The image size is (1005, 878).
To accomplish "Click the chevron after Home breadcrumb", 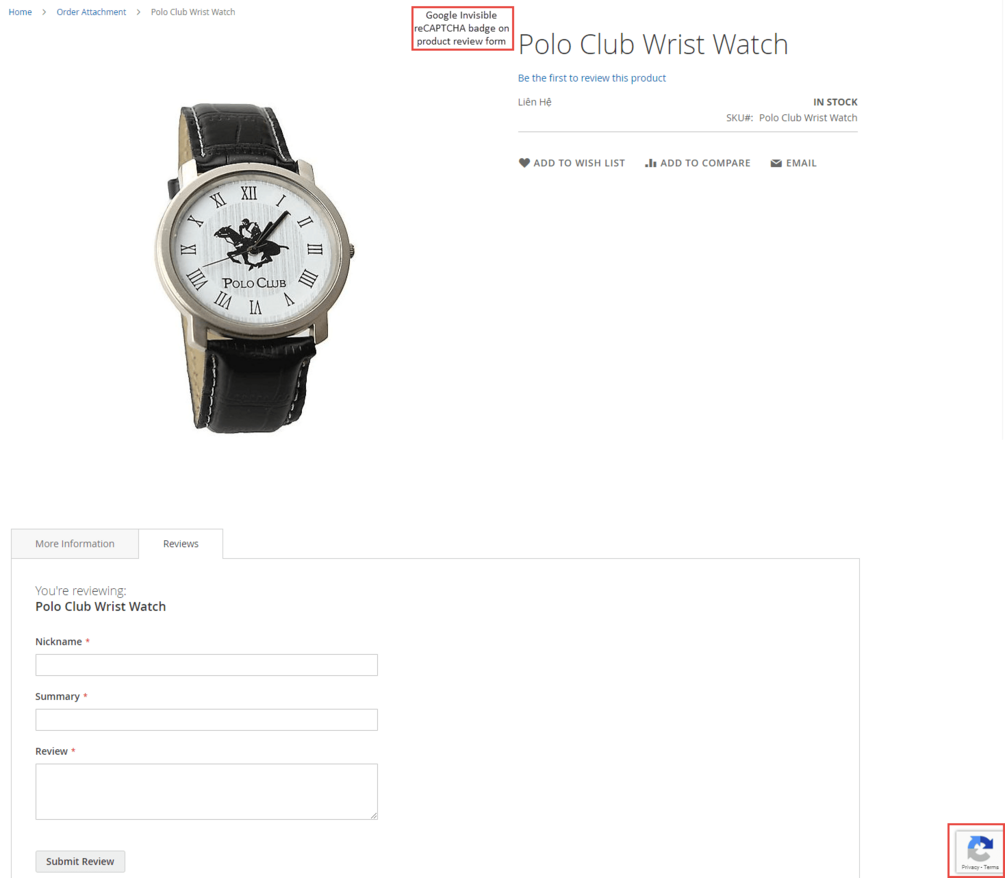I will (44, 12).
